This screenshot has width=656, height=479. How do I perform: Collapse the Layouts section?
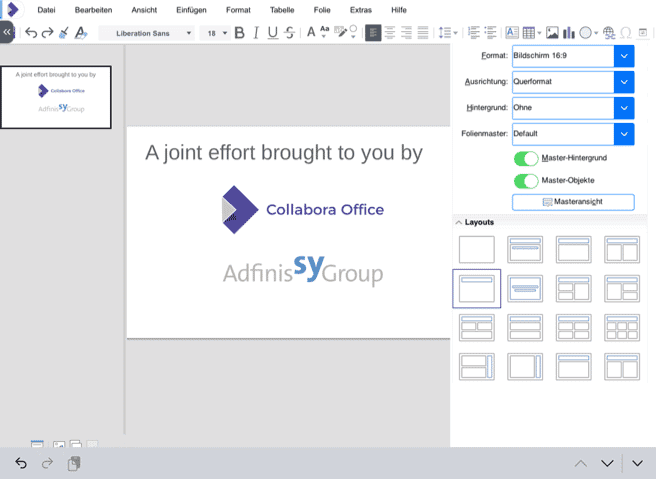pos(459,222)
